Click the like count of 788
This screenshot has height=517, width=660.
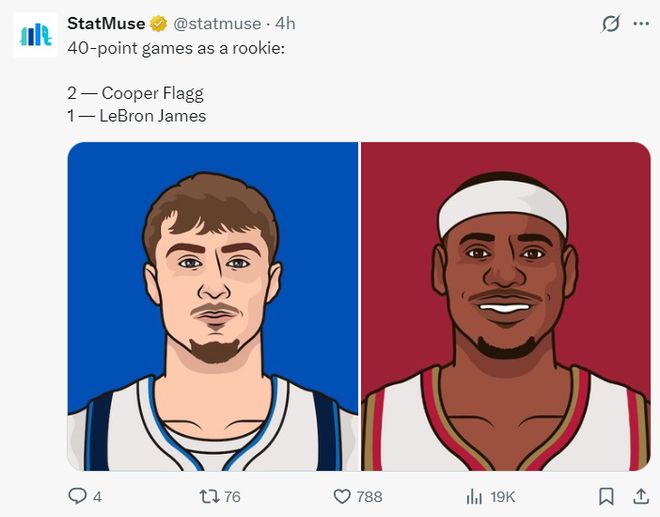tap(369, 496)
